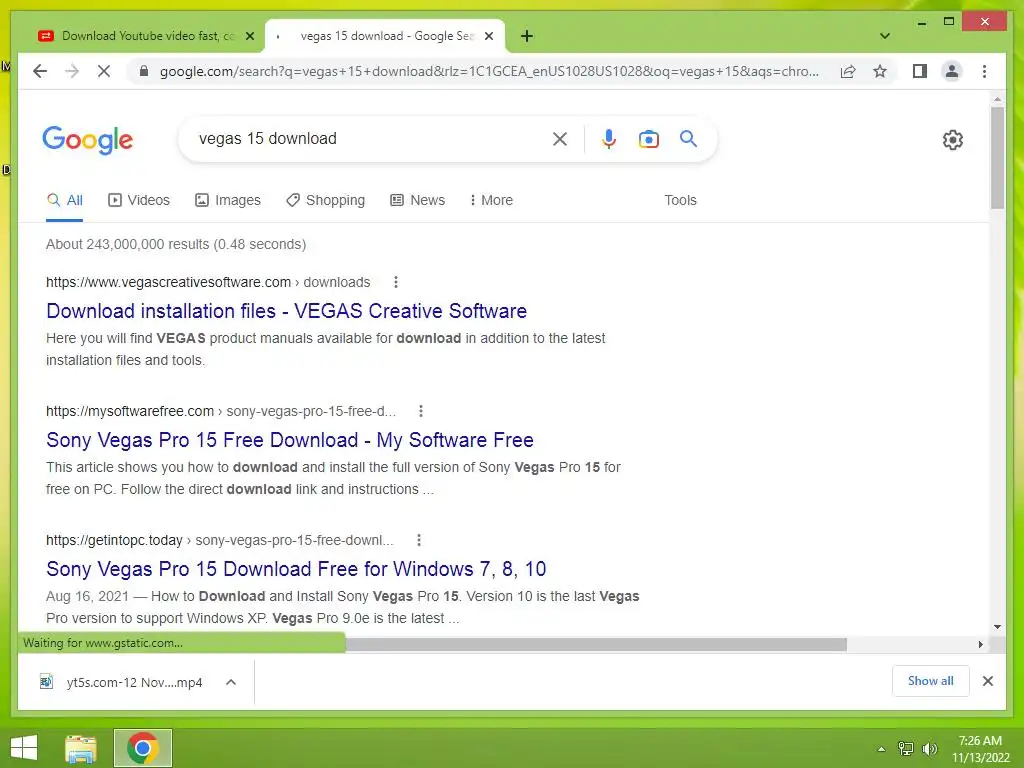
Task: Open the Windows Start menu
Action: tap(24, 748)
